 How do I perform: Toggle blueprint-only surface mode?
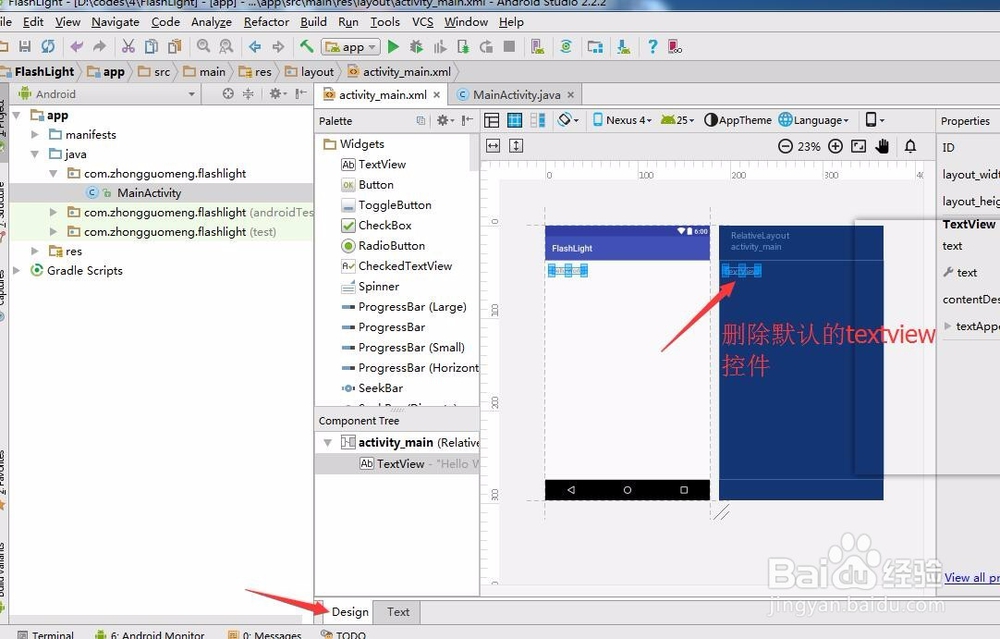click(x=514, y=120)
